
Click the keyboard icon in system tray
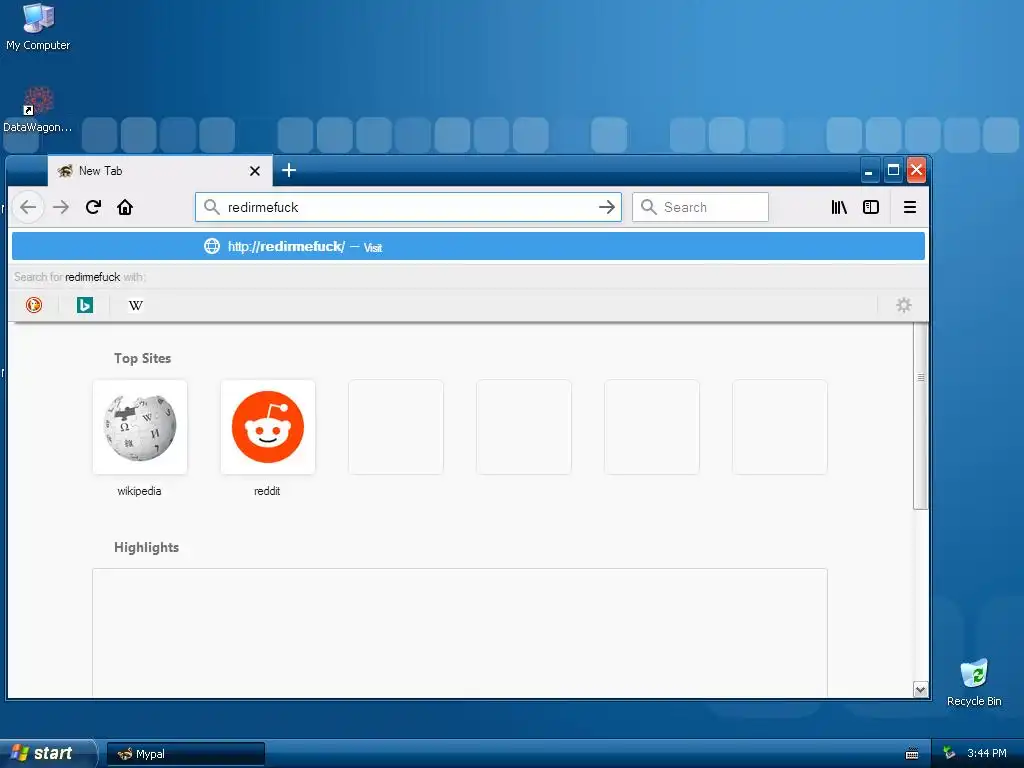(x=912, y=754)
